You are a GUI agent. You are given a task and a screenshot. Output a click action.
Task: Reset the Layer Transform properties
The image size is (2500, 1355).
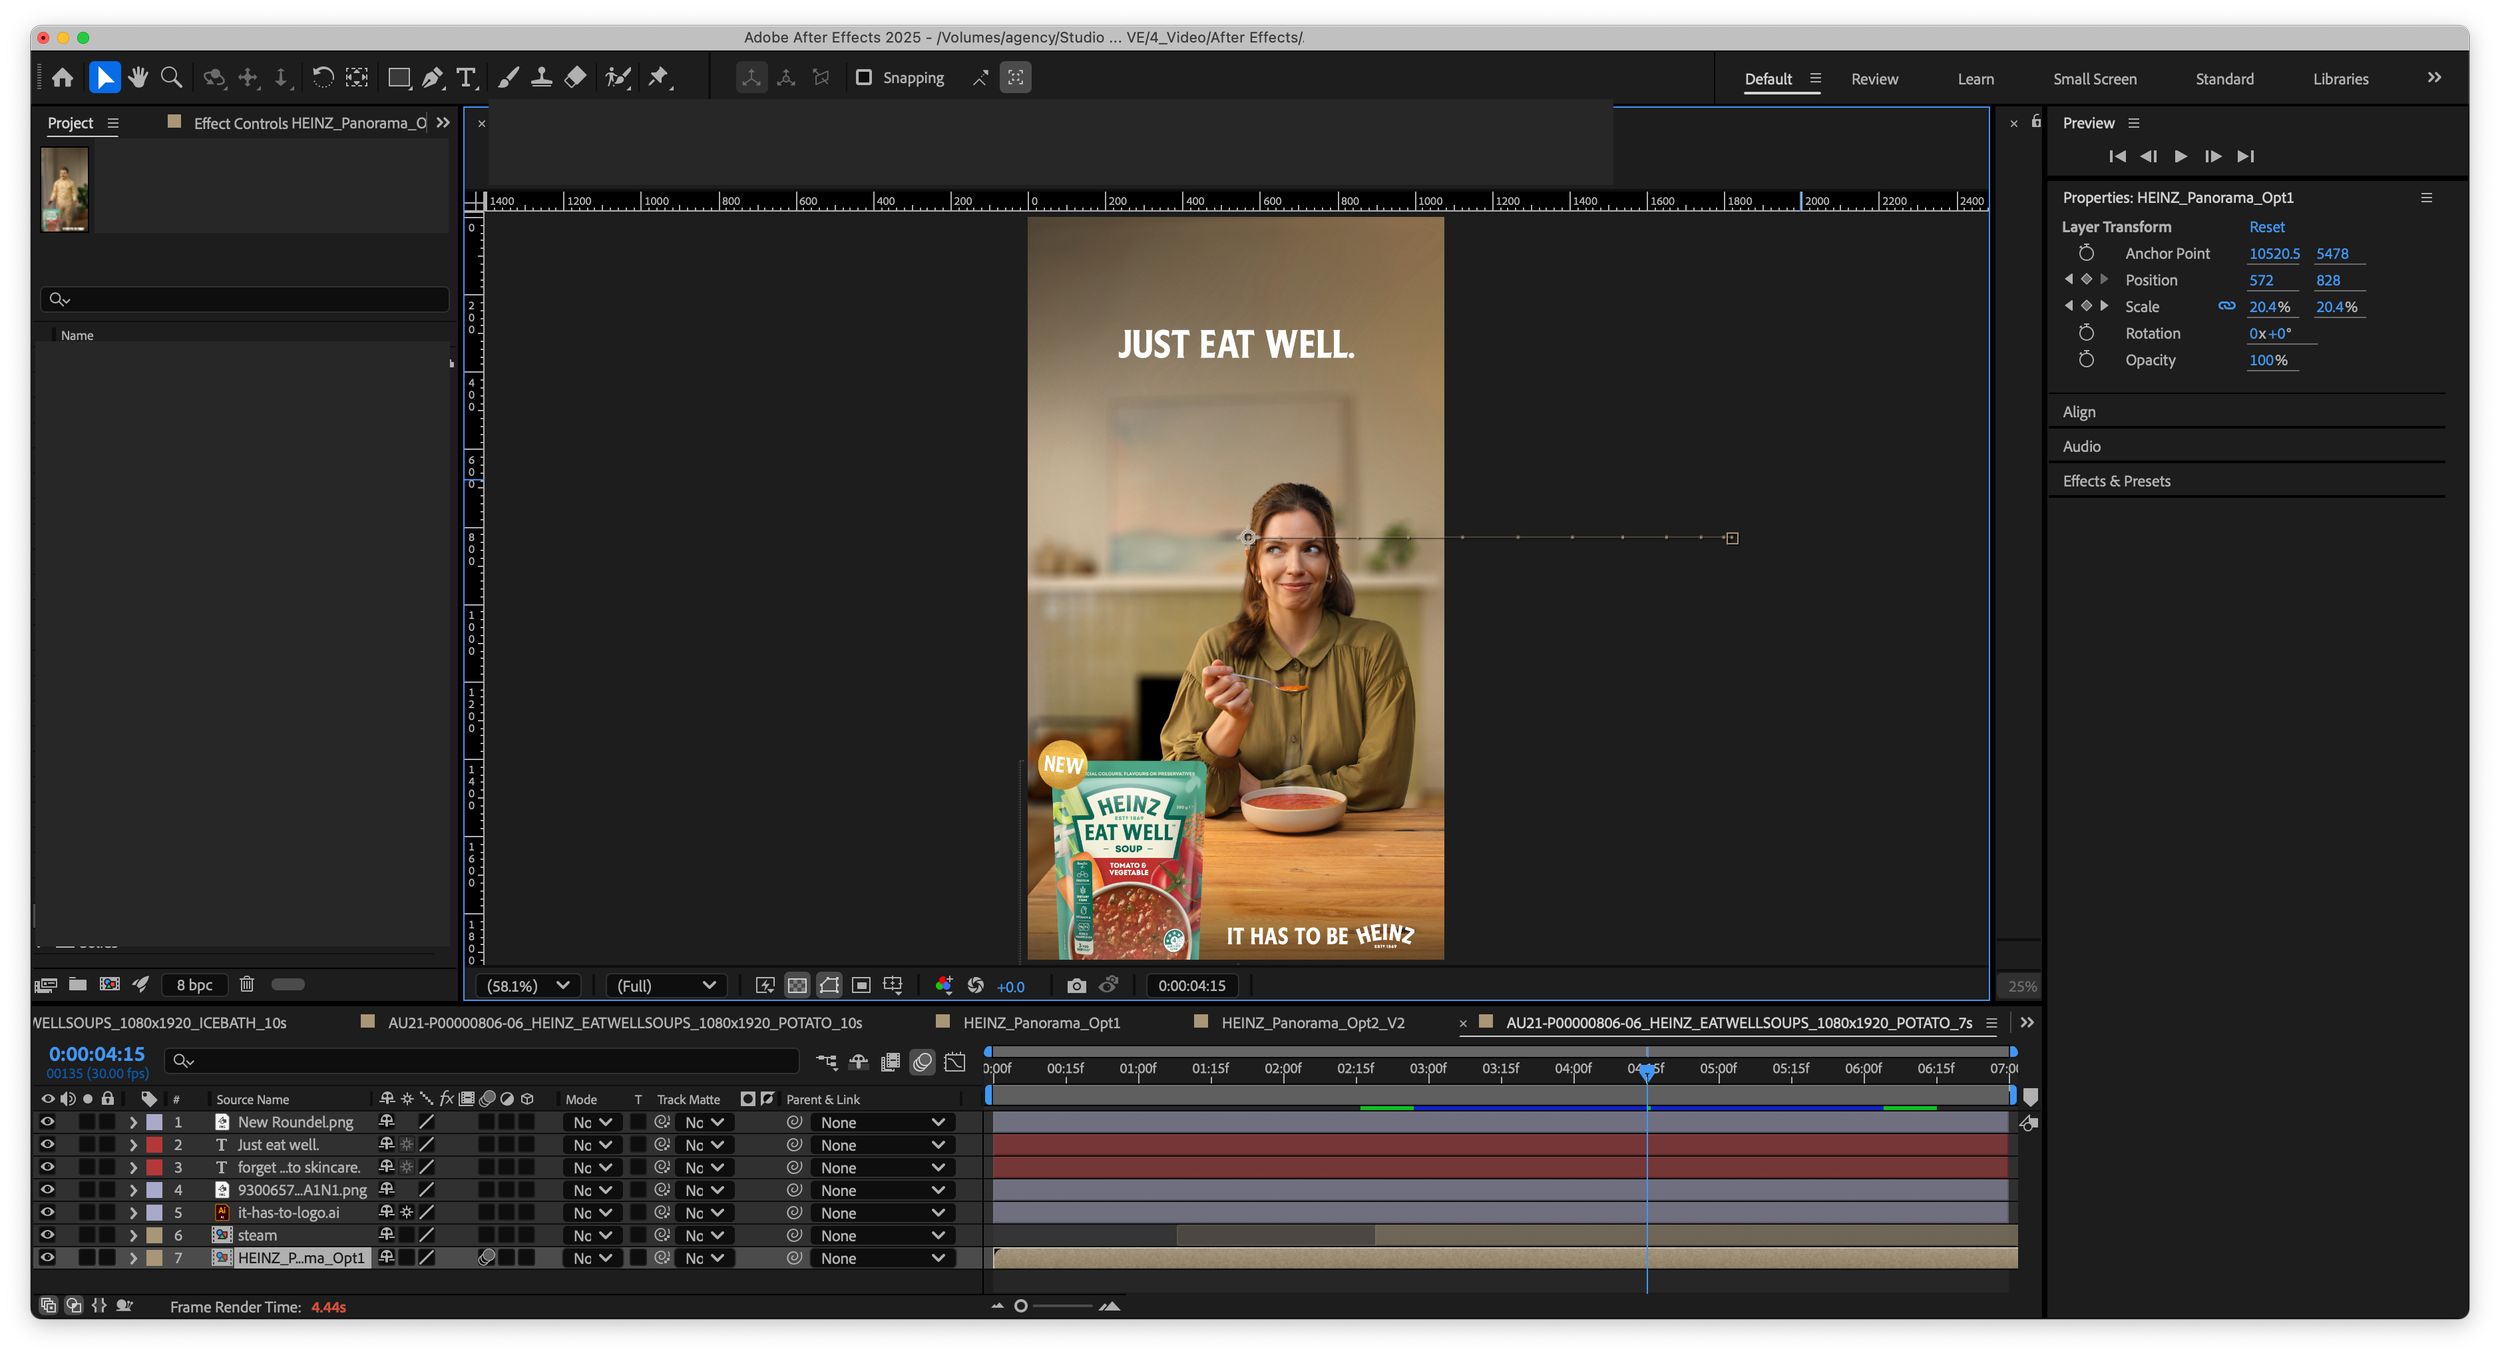point(2266,227)
